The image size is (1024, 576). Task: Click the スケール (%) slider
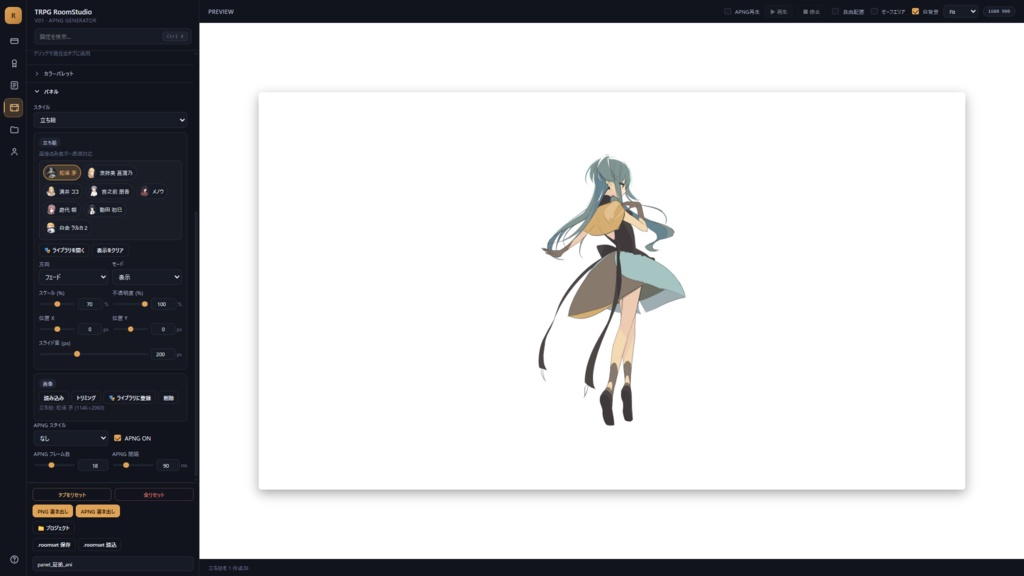[x=56, y=304]
